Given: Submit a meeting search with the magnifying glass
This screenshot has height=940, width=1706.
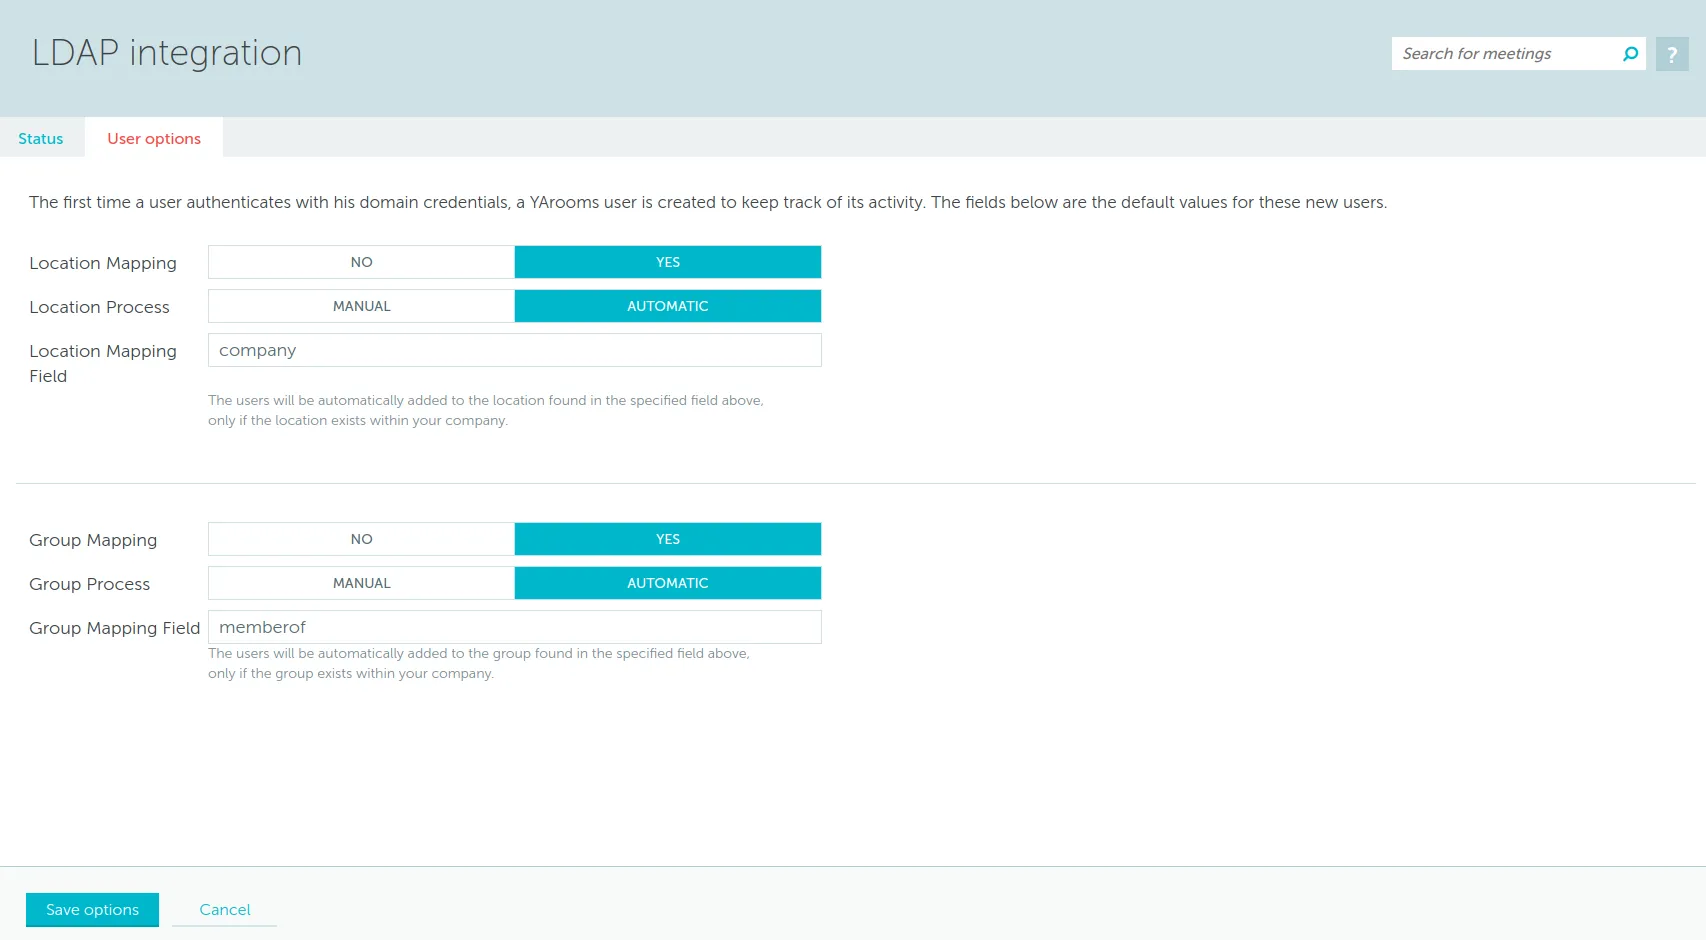Looking at the screenshot, I should pos(1629,53).
